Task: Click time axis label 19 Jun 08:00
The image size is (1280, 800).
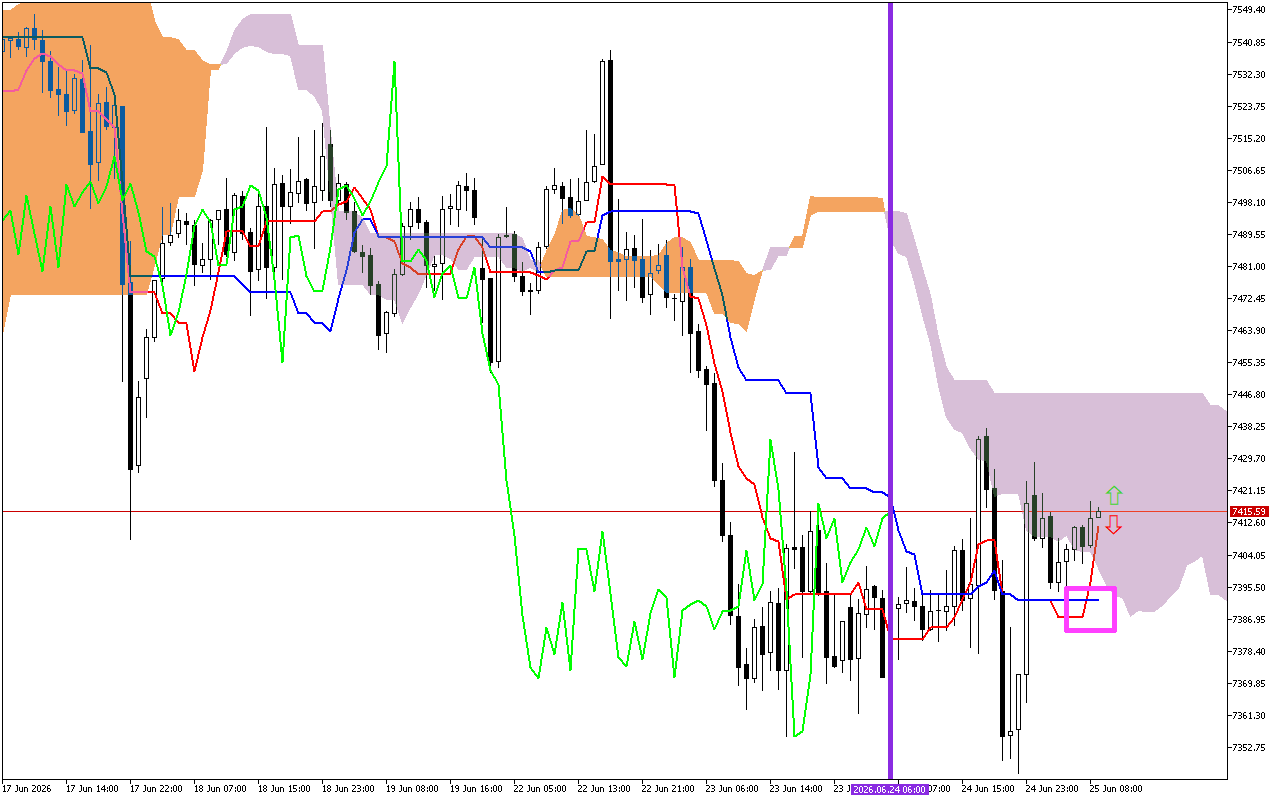Action: 413,789
